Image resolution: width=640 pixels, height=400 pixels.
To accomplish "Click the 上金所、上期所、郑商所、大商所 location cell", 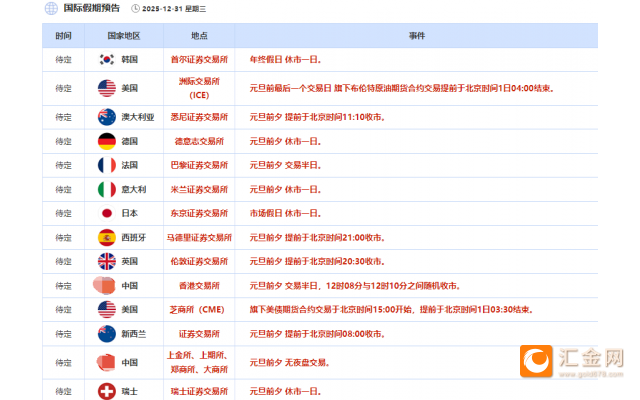I will point(199,362).
